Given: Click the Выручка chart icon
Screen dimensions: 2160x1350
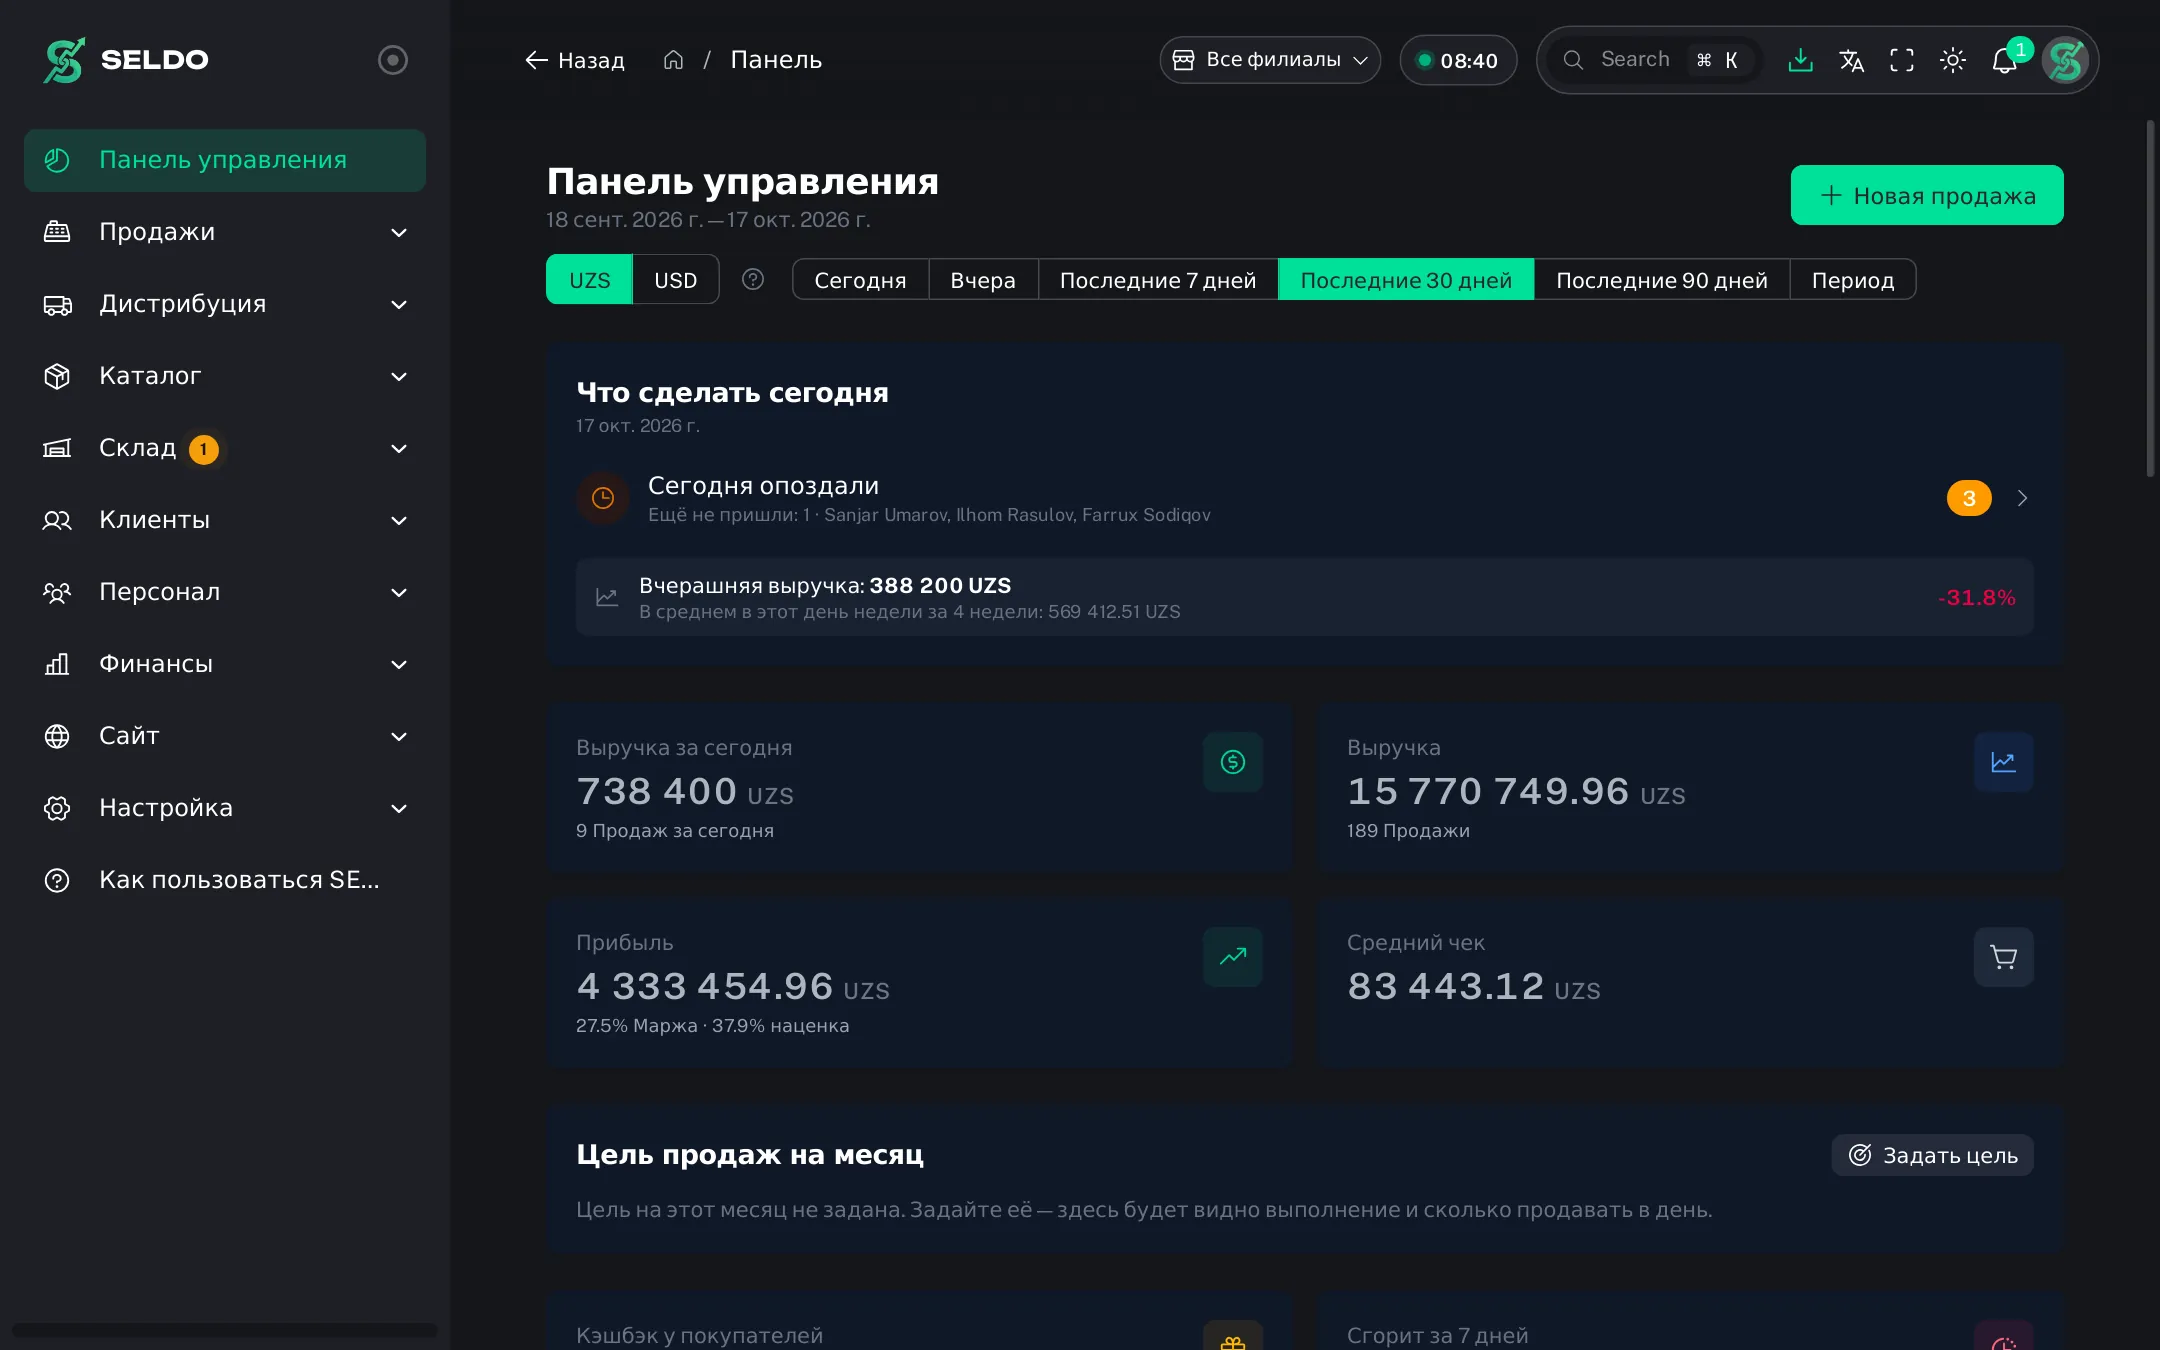Looking at the screenshot, I should point(2004,762).
